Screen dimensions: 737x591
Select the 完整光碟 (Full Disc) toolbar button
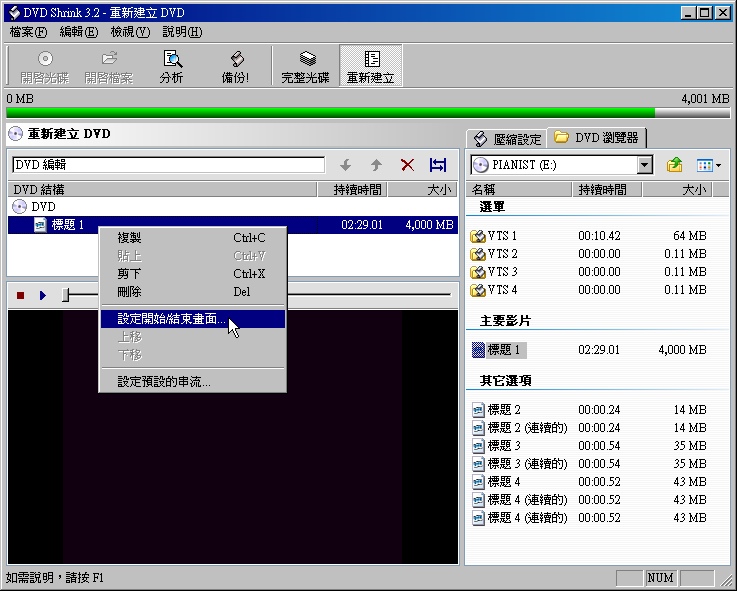pos(306,66)
